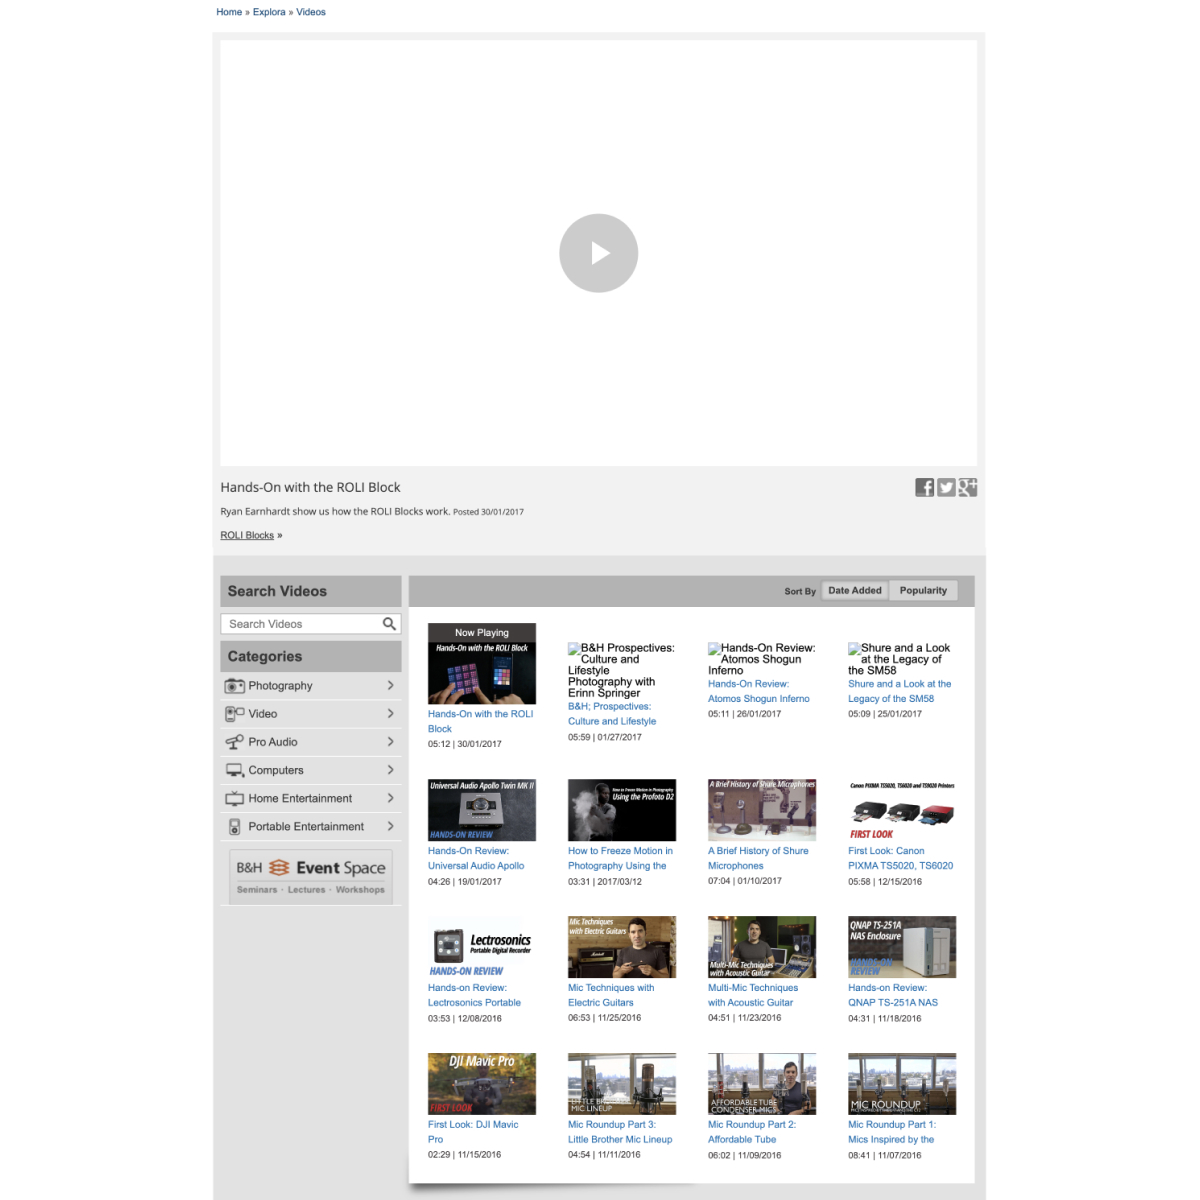The height and width of the screenshot is (1200, 1200).
Task: Expand the Portable Entertainment chevron
Action: coord(390,826)
